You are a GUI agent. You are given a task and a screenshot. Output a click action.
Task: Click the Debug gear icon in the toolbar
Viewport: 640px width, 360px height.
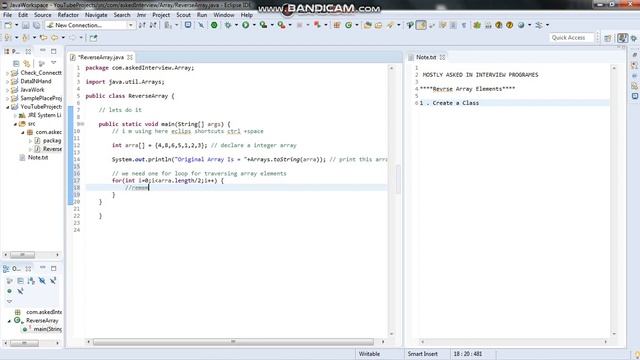tap(228, 25)
